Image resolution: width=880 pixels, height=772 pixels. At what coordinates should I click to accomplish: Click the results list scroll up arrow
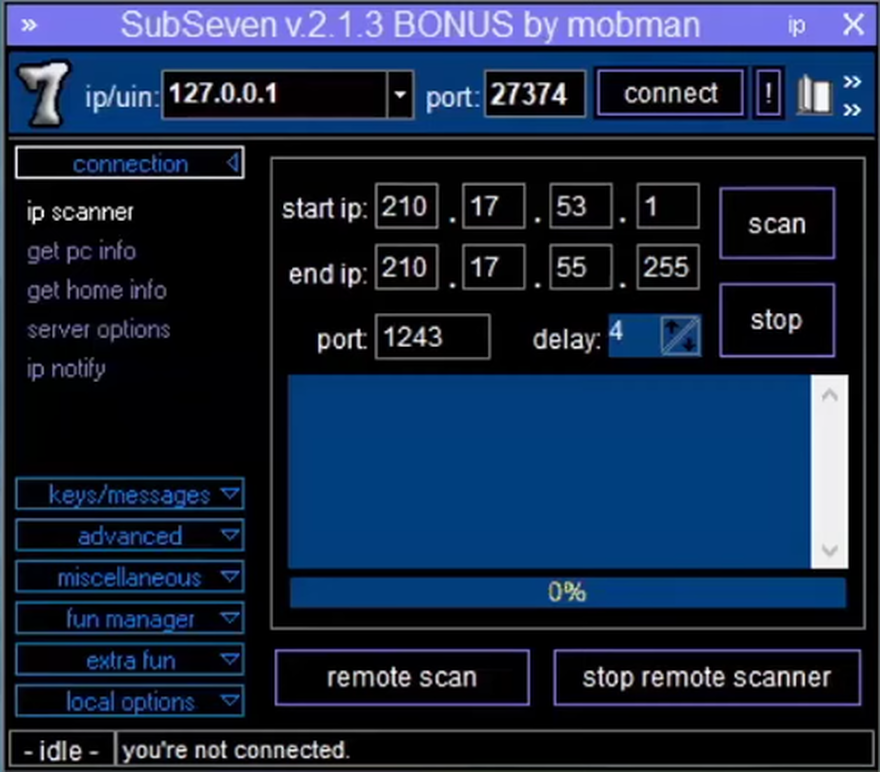(x=829, y=395)
